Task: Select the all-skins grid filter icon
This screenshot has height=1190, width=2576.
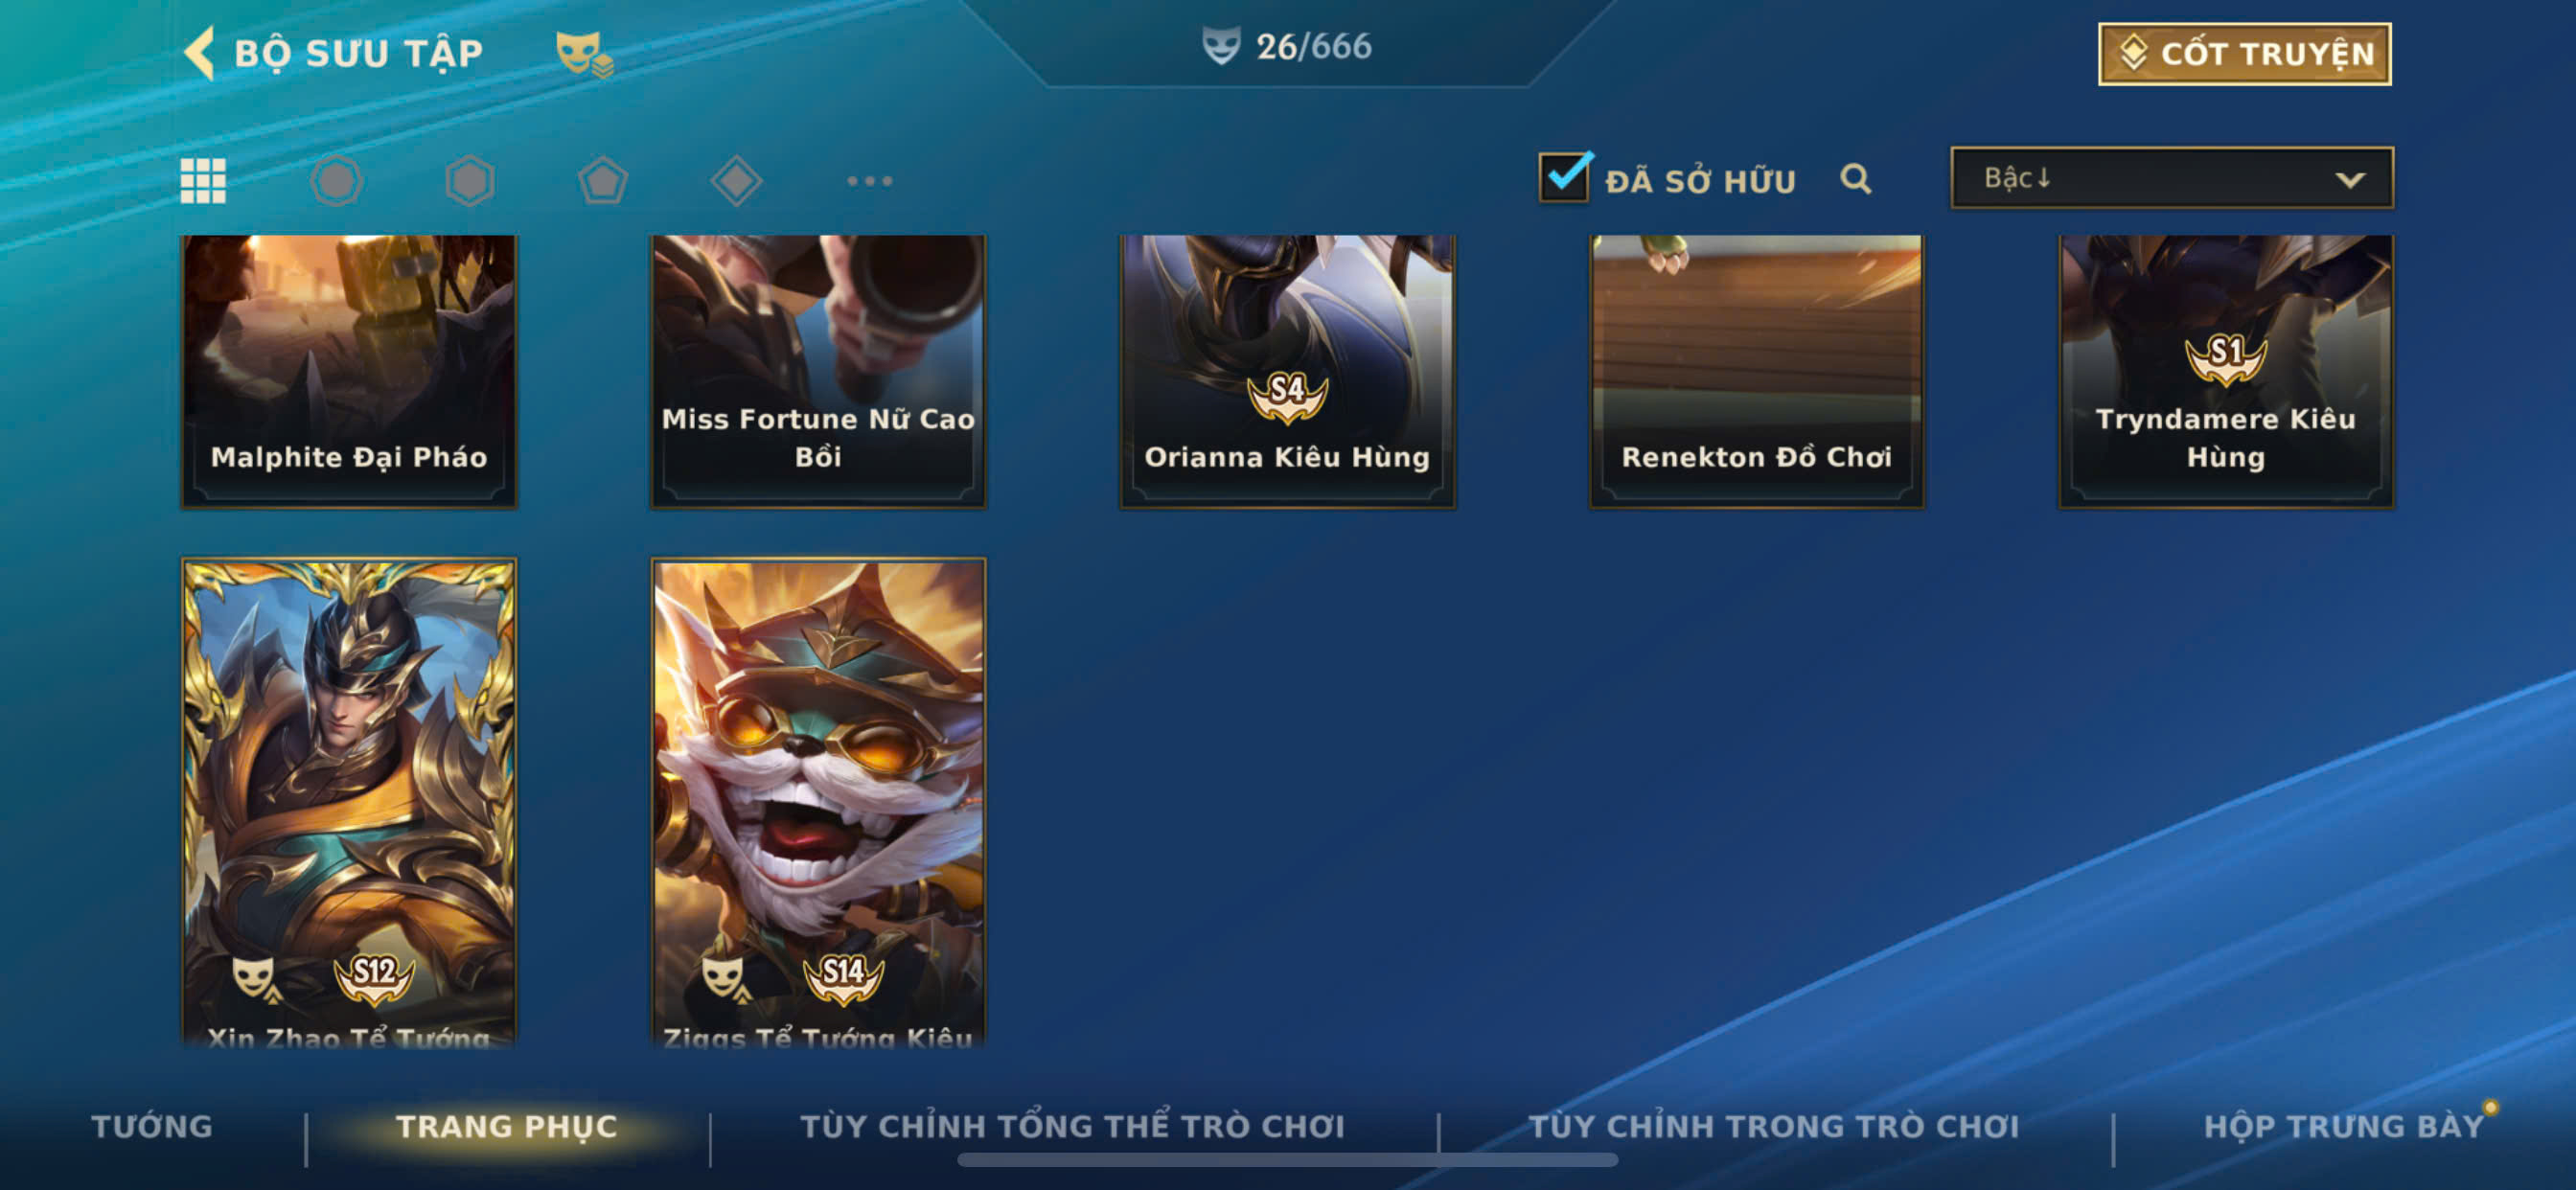Action: point(203,181)
